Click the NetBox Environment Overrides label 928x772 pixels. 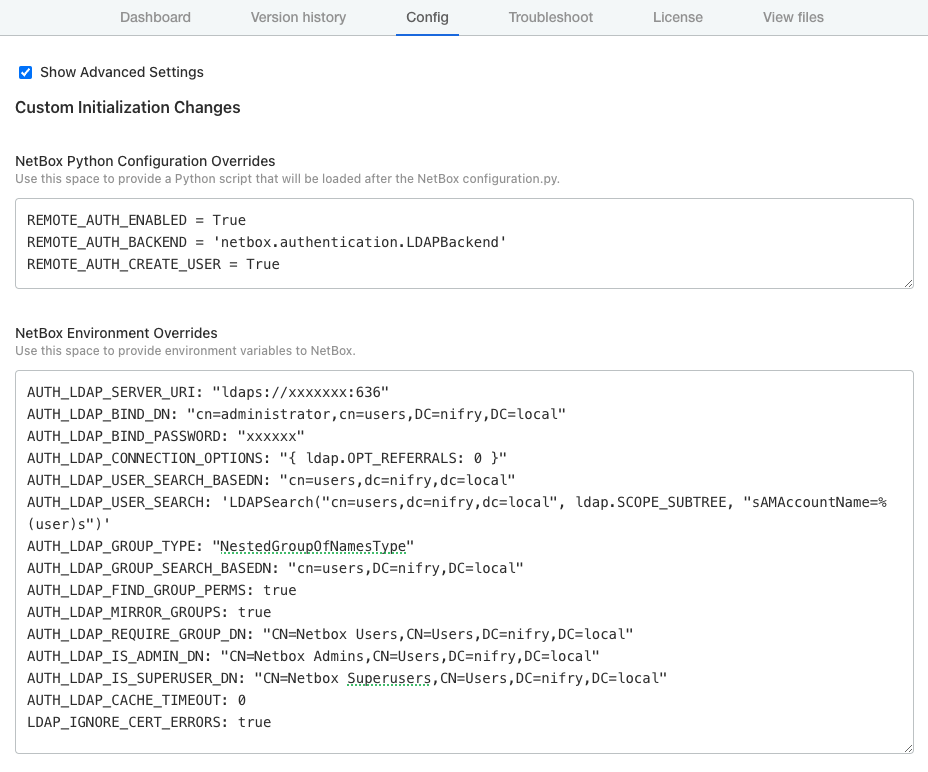pos(117,333)
